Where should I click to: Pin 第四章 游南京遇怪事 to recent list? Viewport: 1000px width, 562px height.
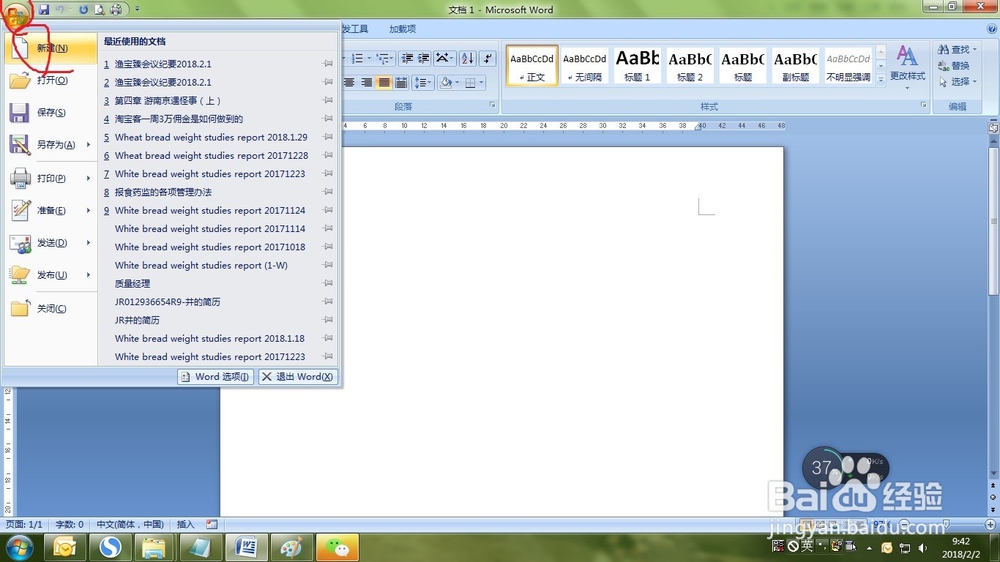tap(328, 100)
